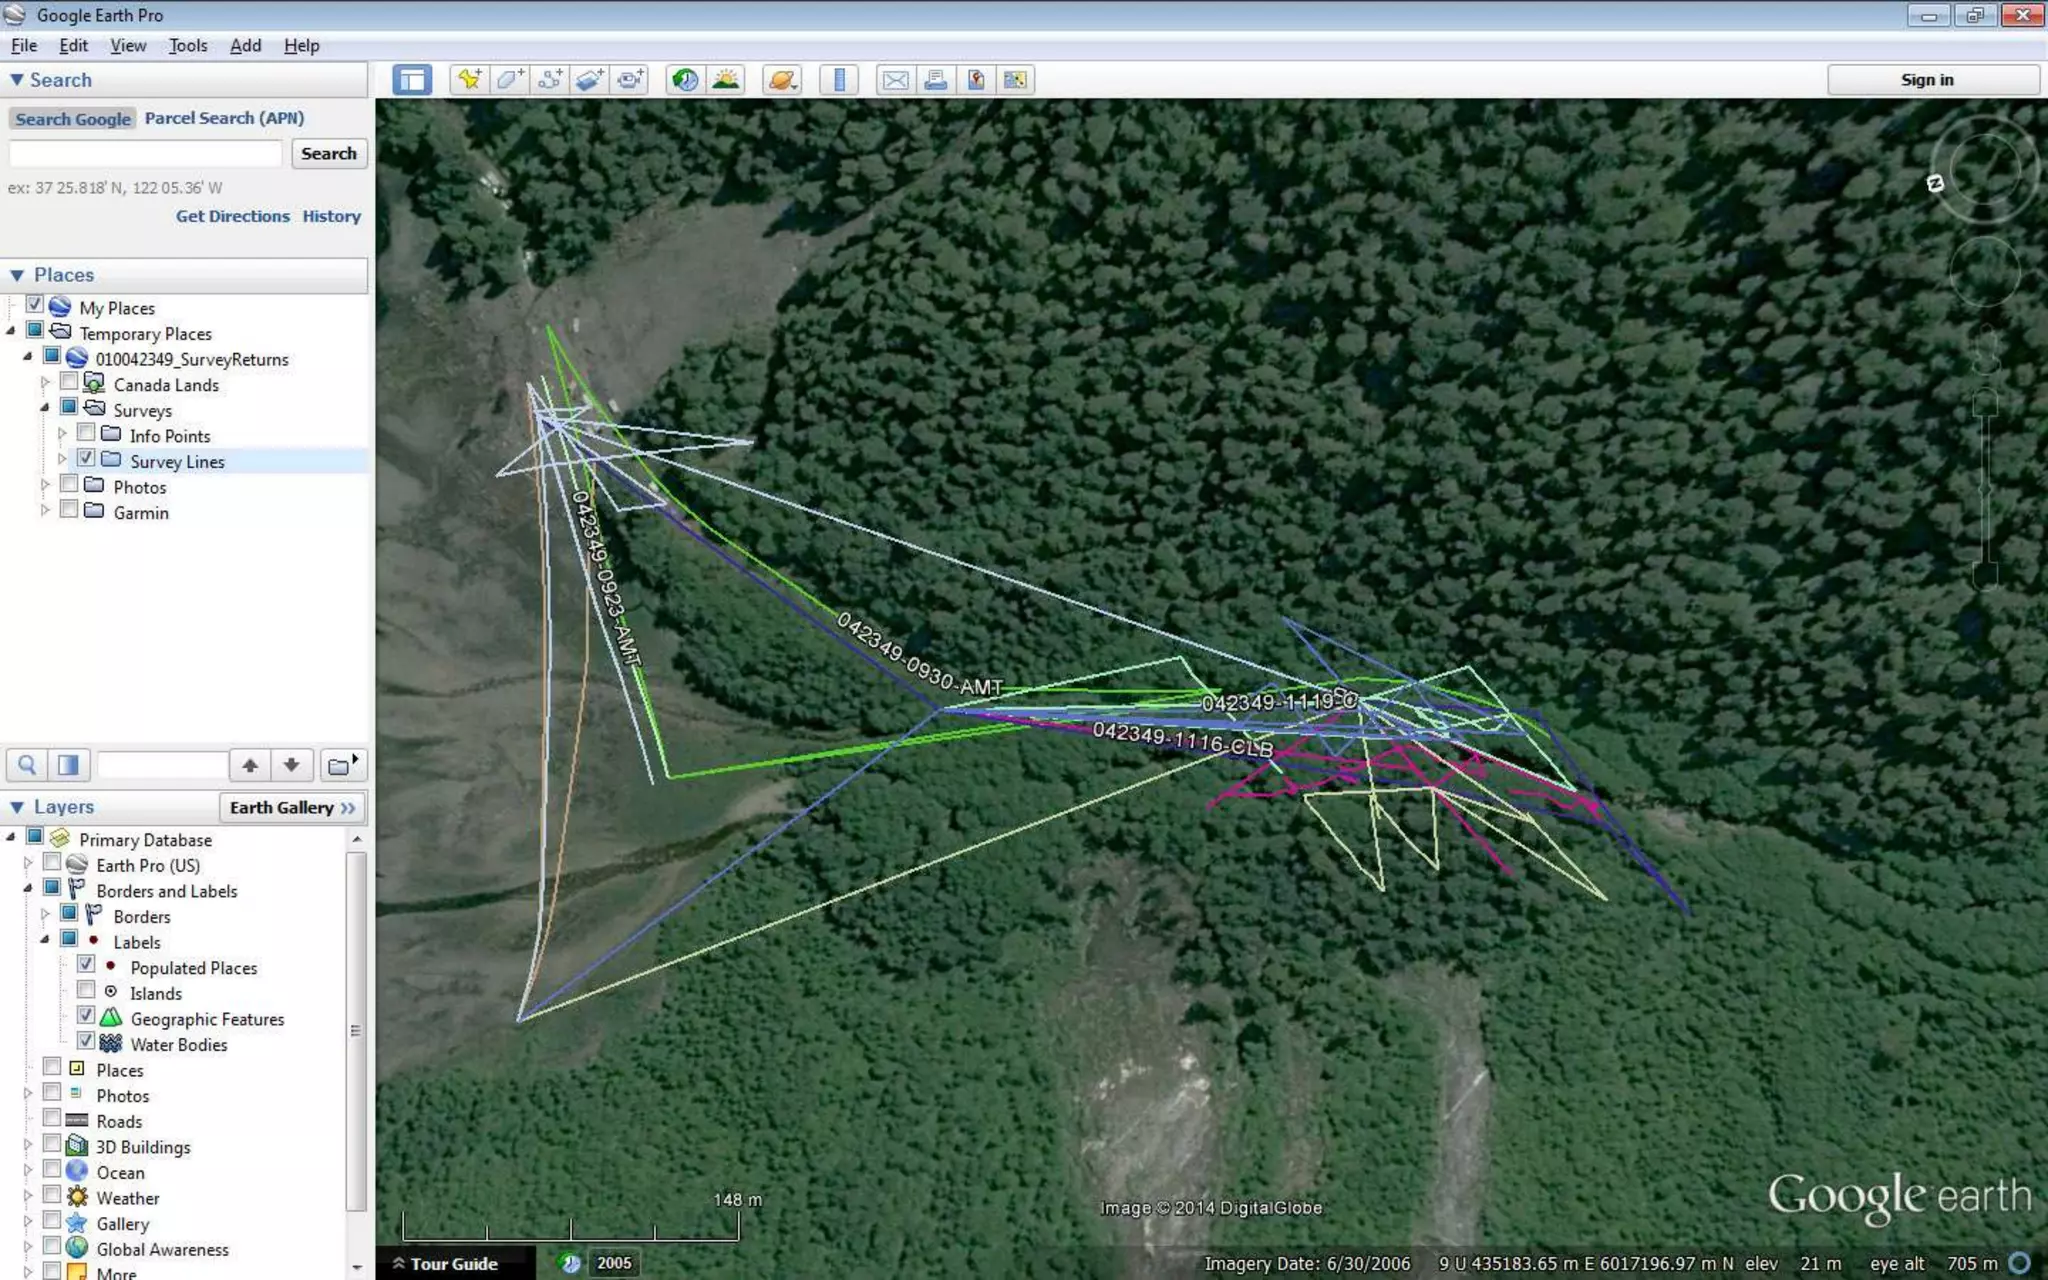The height and width of the screenshot is (1280, 2048).
Task: Expand the Garmin folder
Action: coord(45,511)
